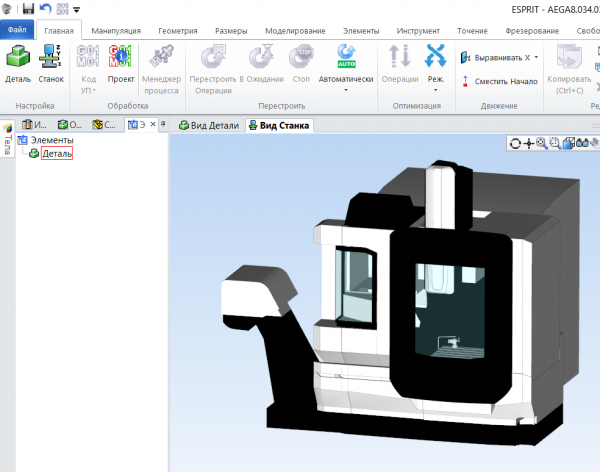Open the Инструмент ribbon tab
This screenshot has height=472, width=600.
(418, 31)
